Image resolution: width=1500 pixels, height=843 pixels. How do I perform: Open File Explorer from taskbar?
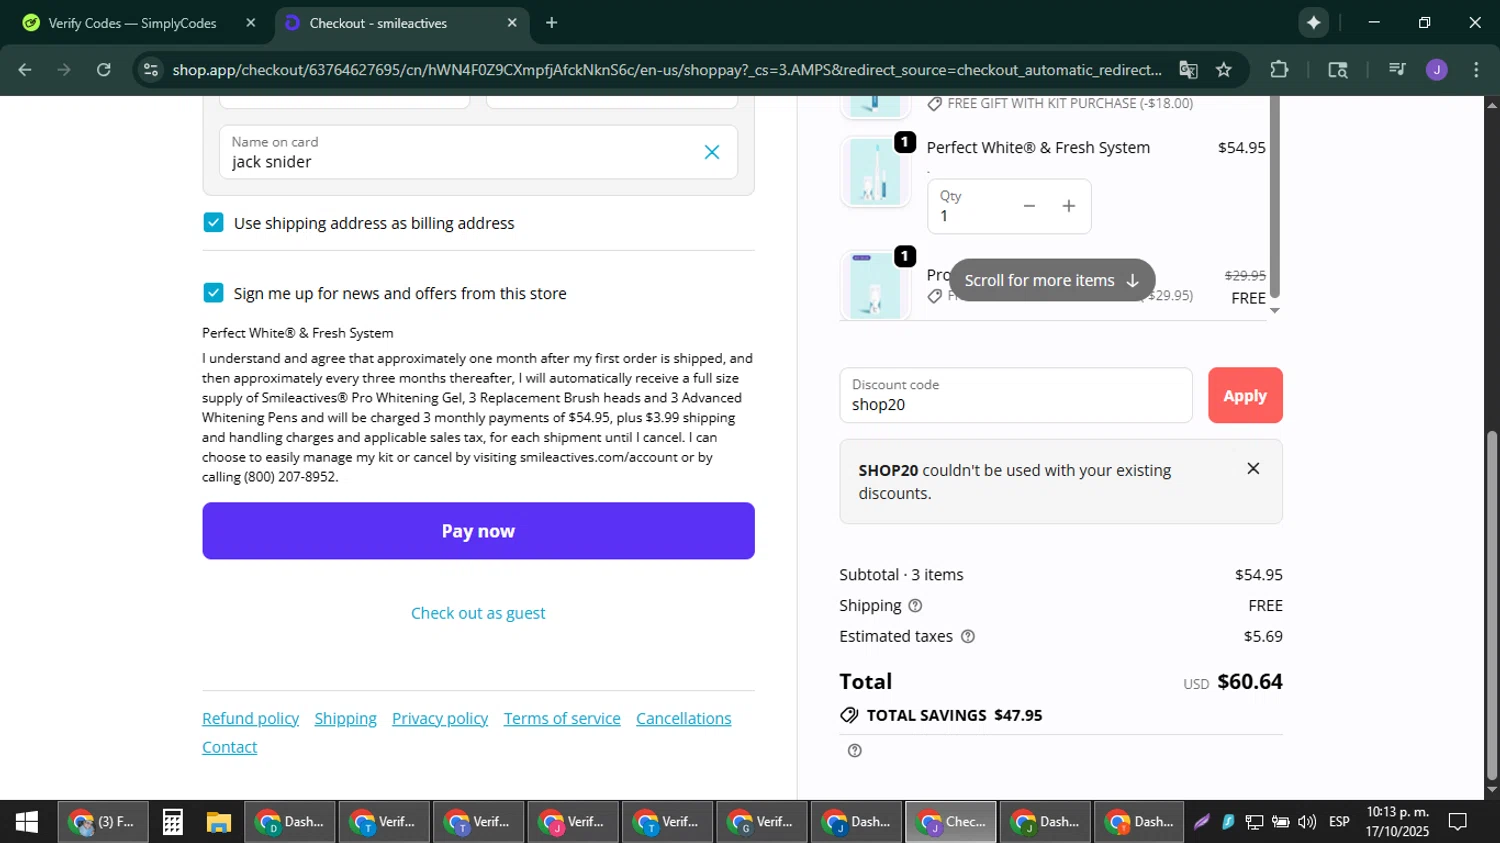click(x=218, y=822)
